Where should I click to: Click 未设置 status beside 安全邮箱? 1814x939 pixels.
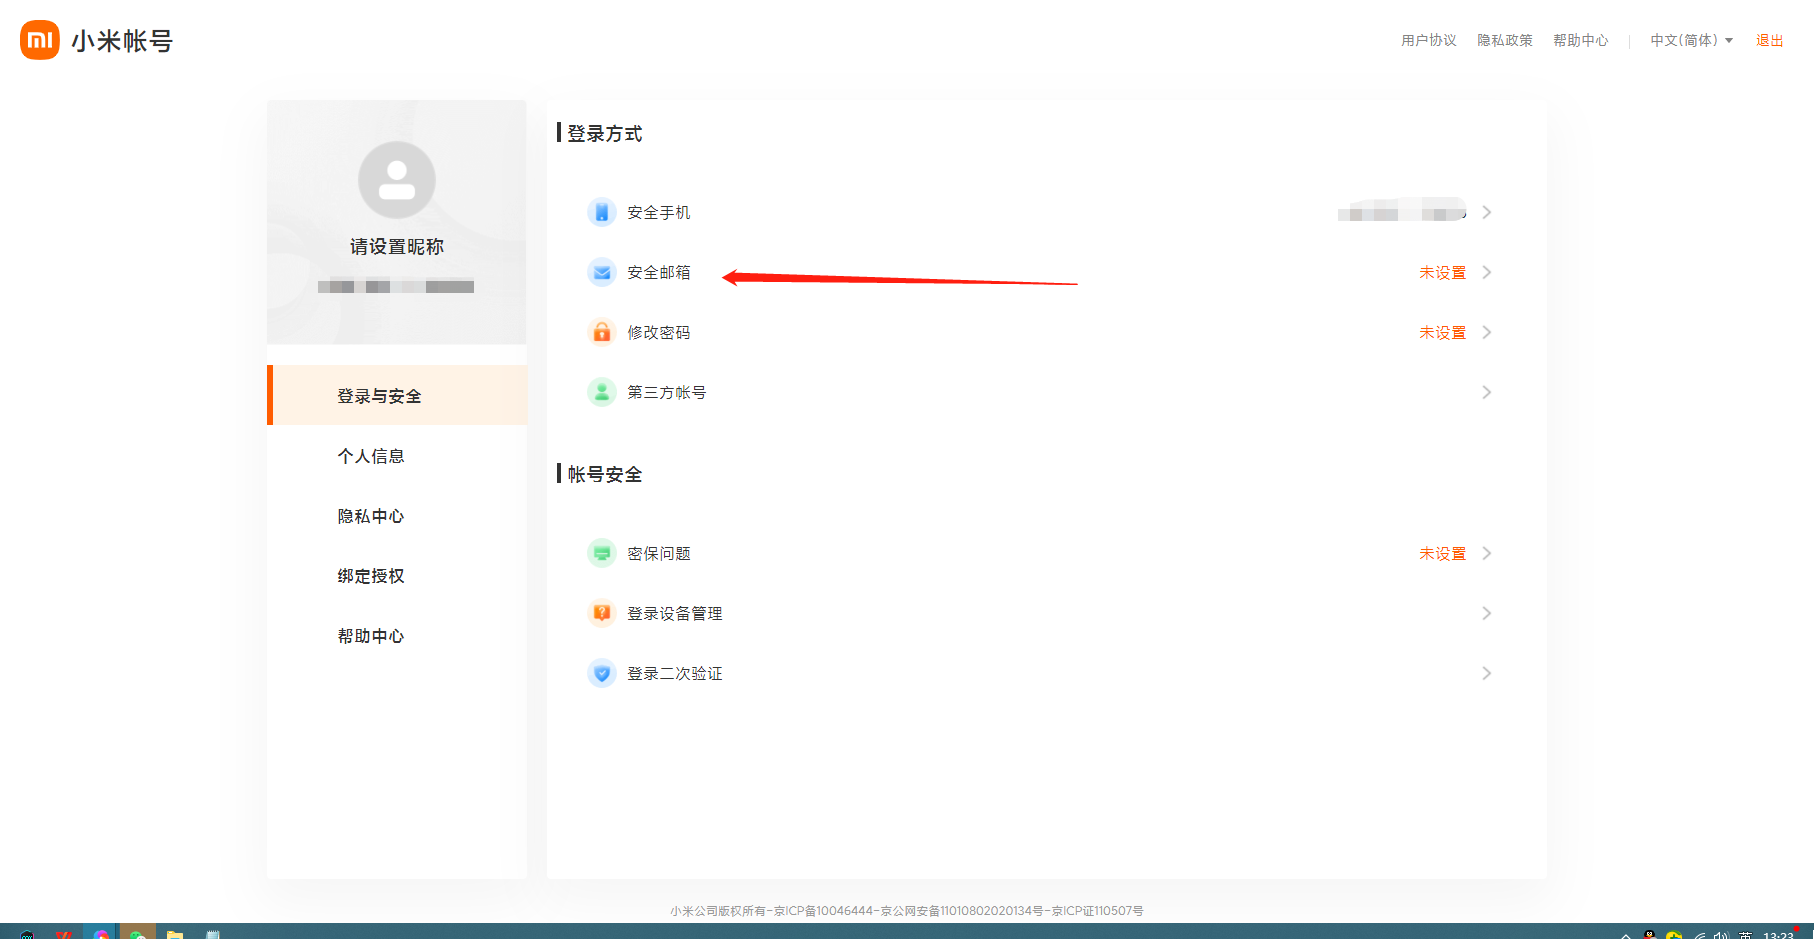pos(1443,272)
